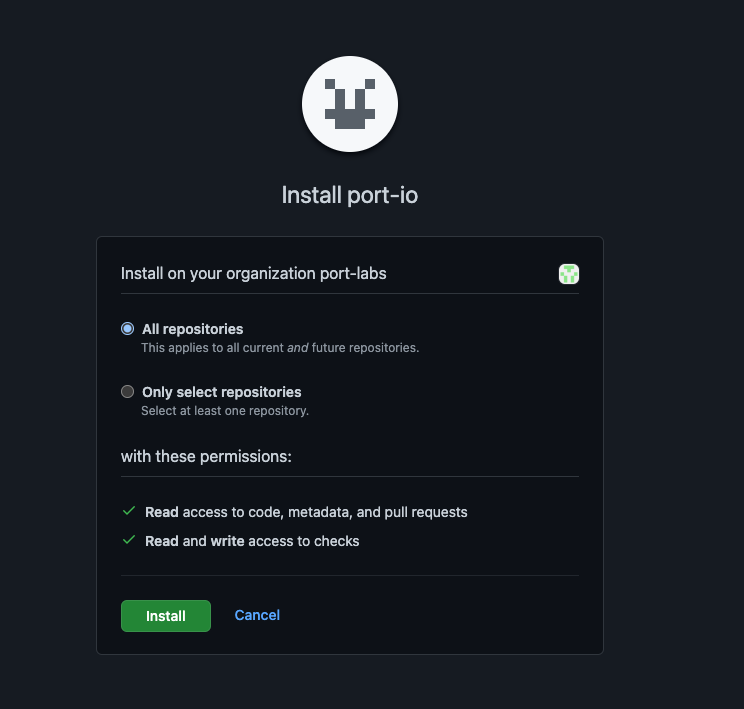Click the with these permissions heading
The width and height of the screenshot is (744, 709).
point(206,457)
